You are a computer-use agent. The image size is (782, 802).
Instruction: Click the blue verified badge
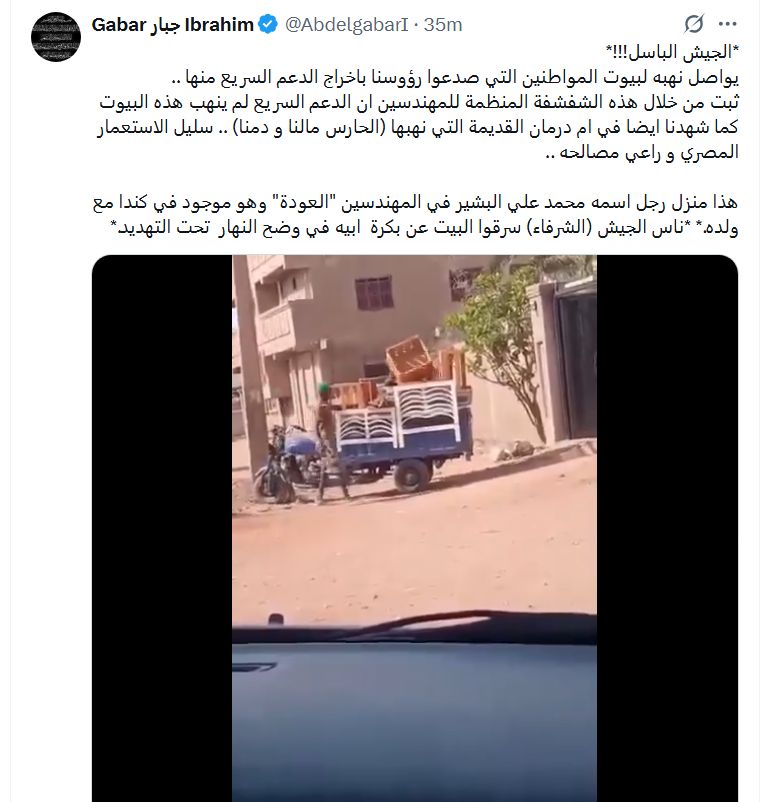268,25
